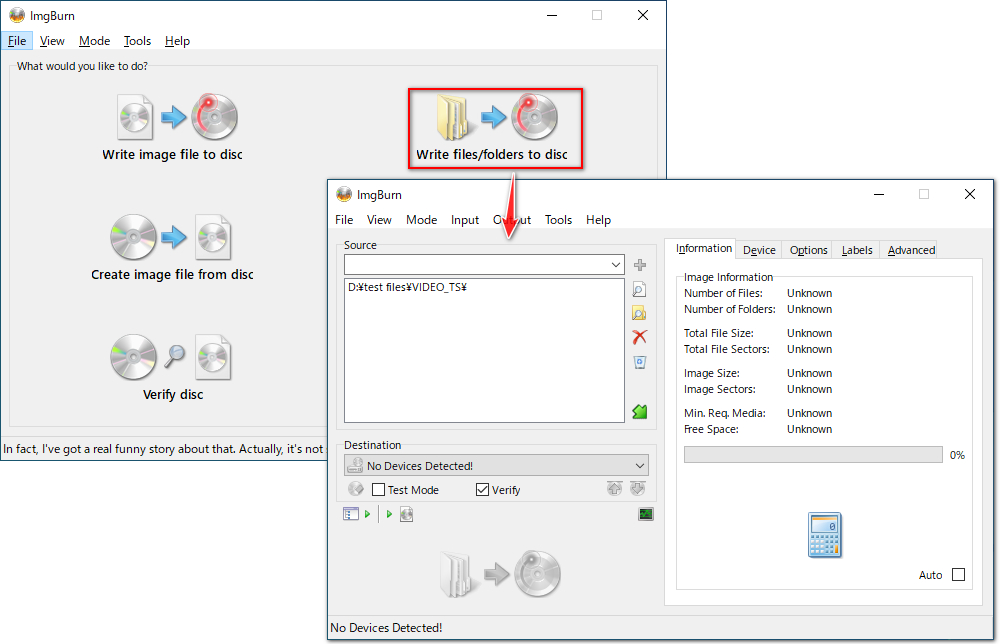Select D:¥test files¥VIDEO_TS¥ source entry
The height and width of the screenshot is (644, 1000).
(x=408, y=287)
